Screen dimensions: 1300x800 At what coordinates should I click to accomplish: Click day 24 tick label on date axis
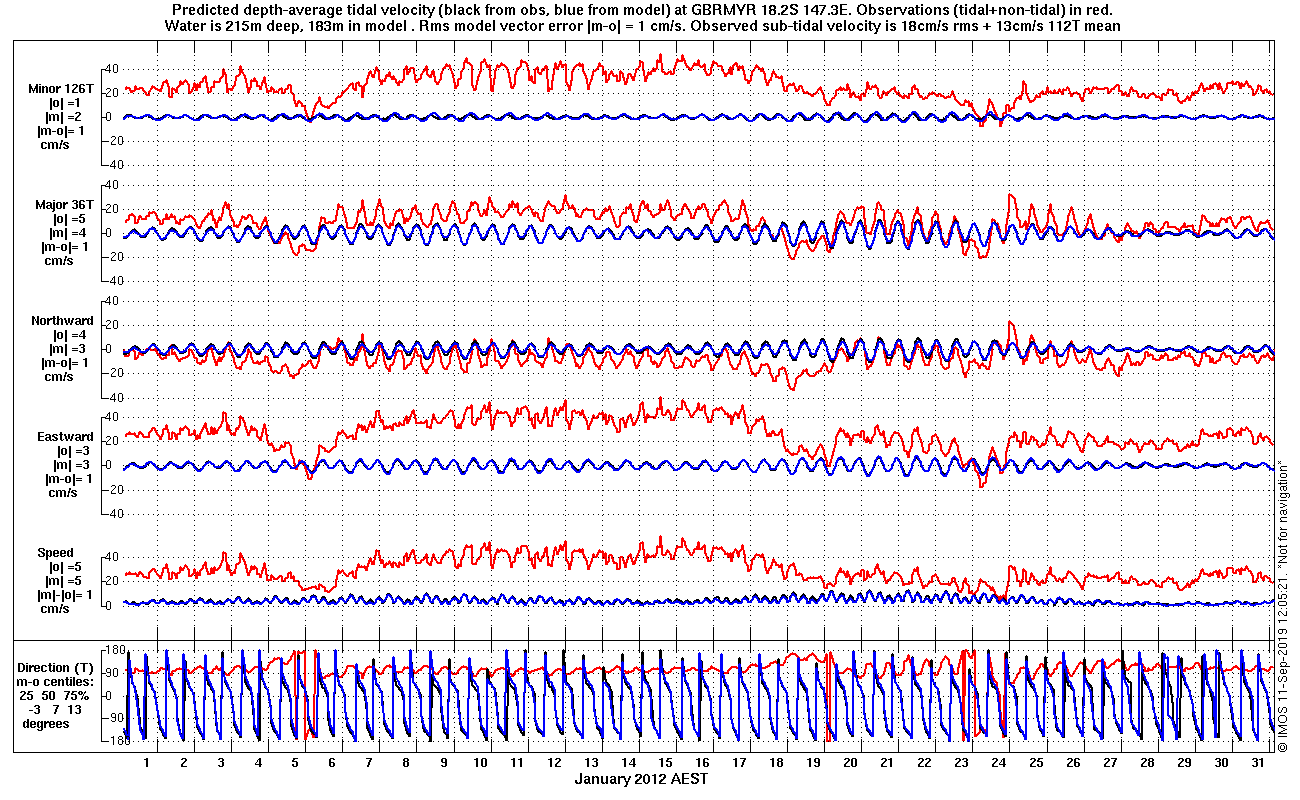pyautogui.click(x=998, y=763)
